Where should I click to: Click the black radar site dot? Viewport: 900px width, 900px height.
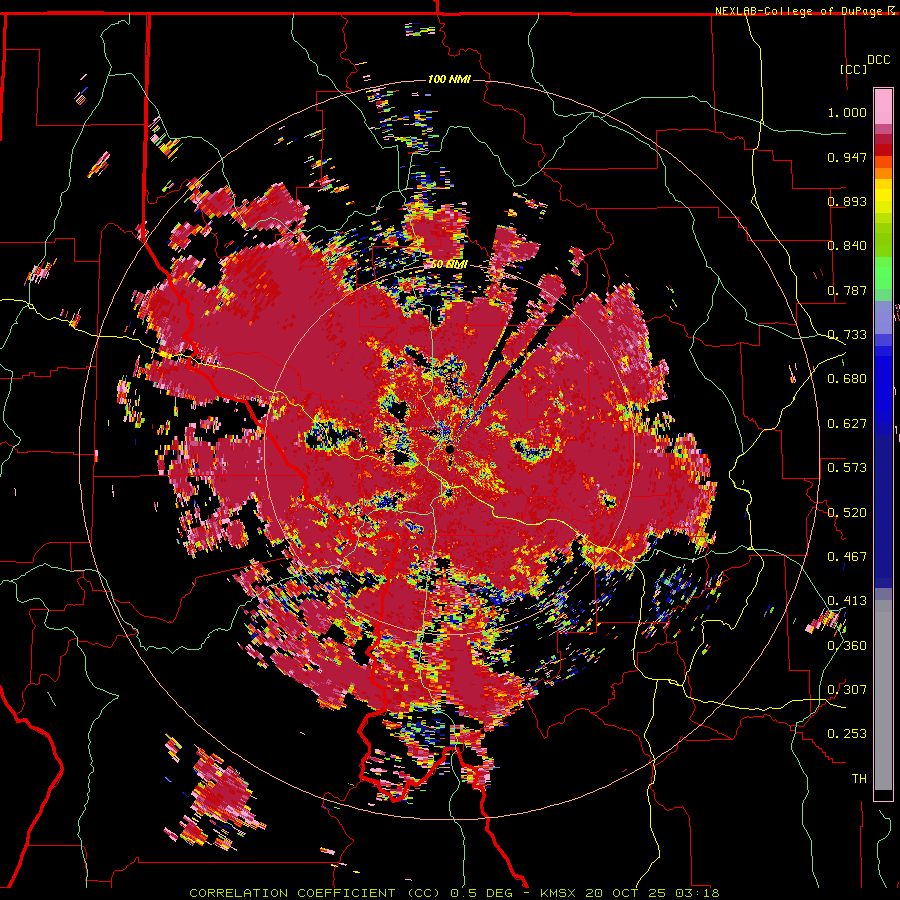click(450, 449)
